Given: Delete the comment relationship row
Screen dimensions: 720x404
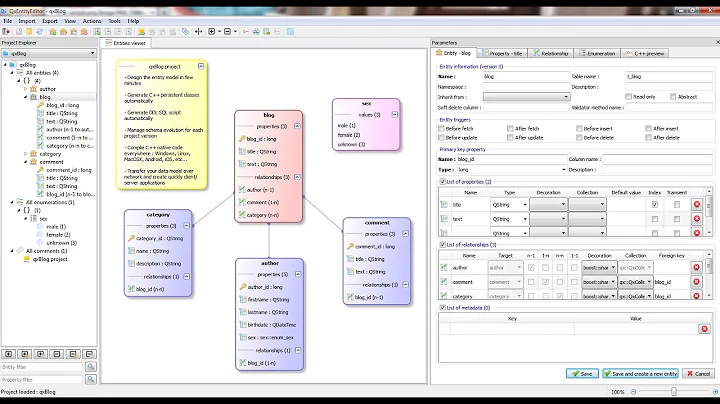Looking at the screenshot, I should [697, 281].
